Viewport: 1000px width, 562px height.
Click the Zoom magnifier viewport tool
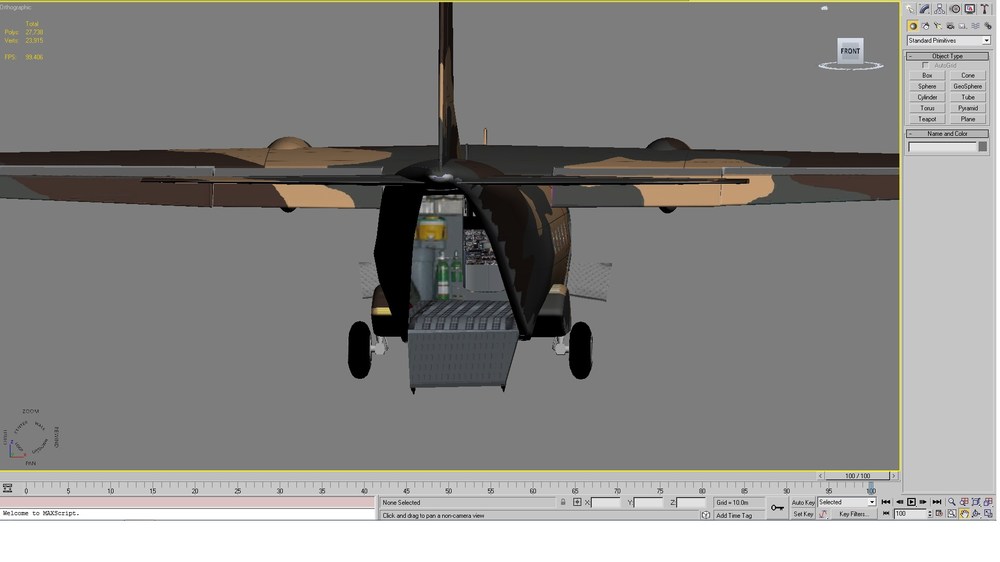click(952, 502)
